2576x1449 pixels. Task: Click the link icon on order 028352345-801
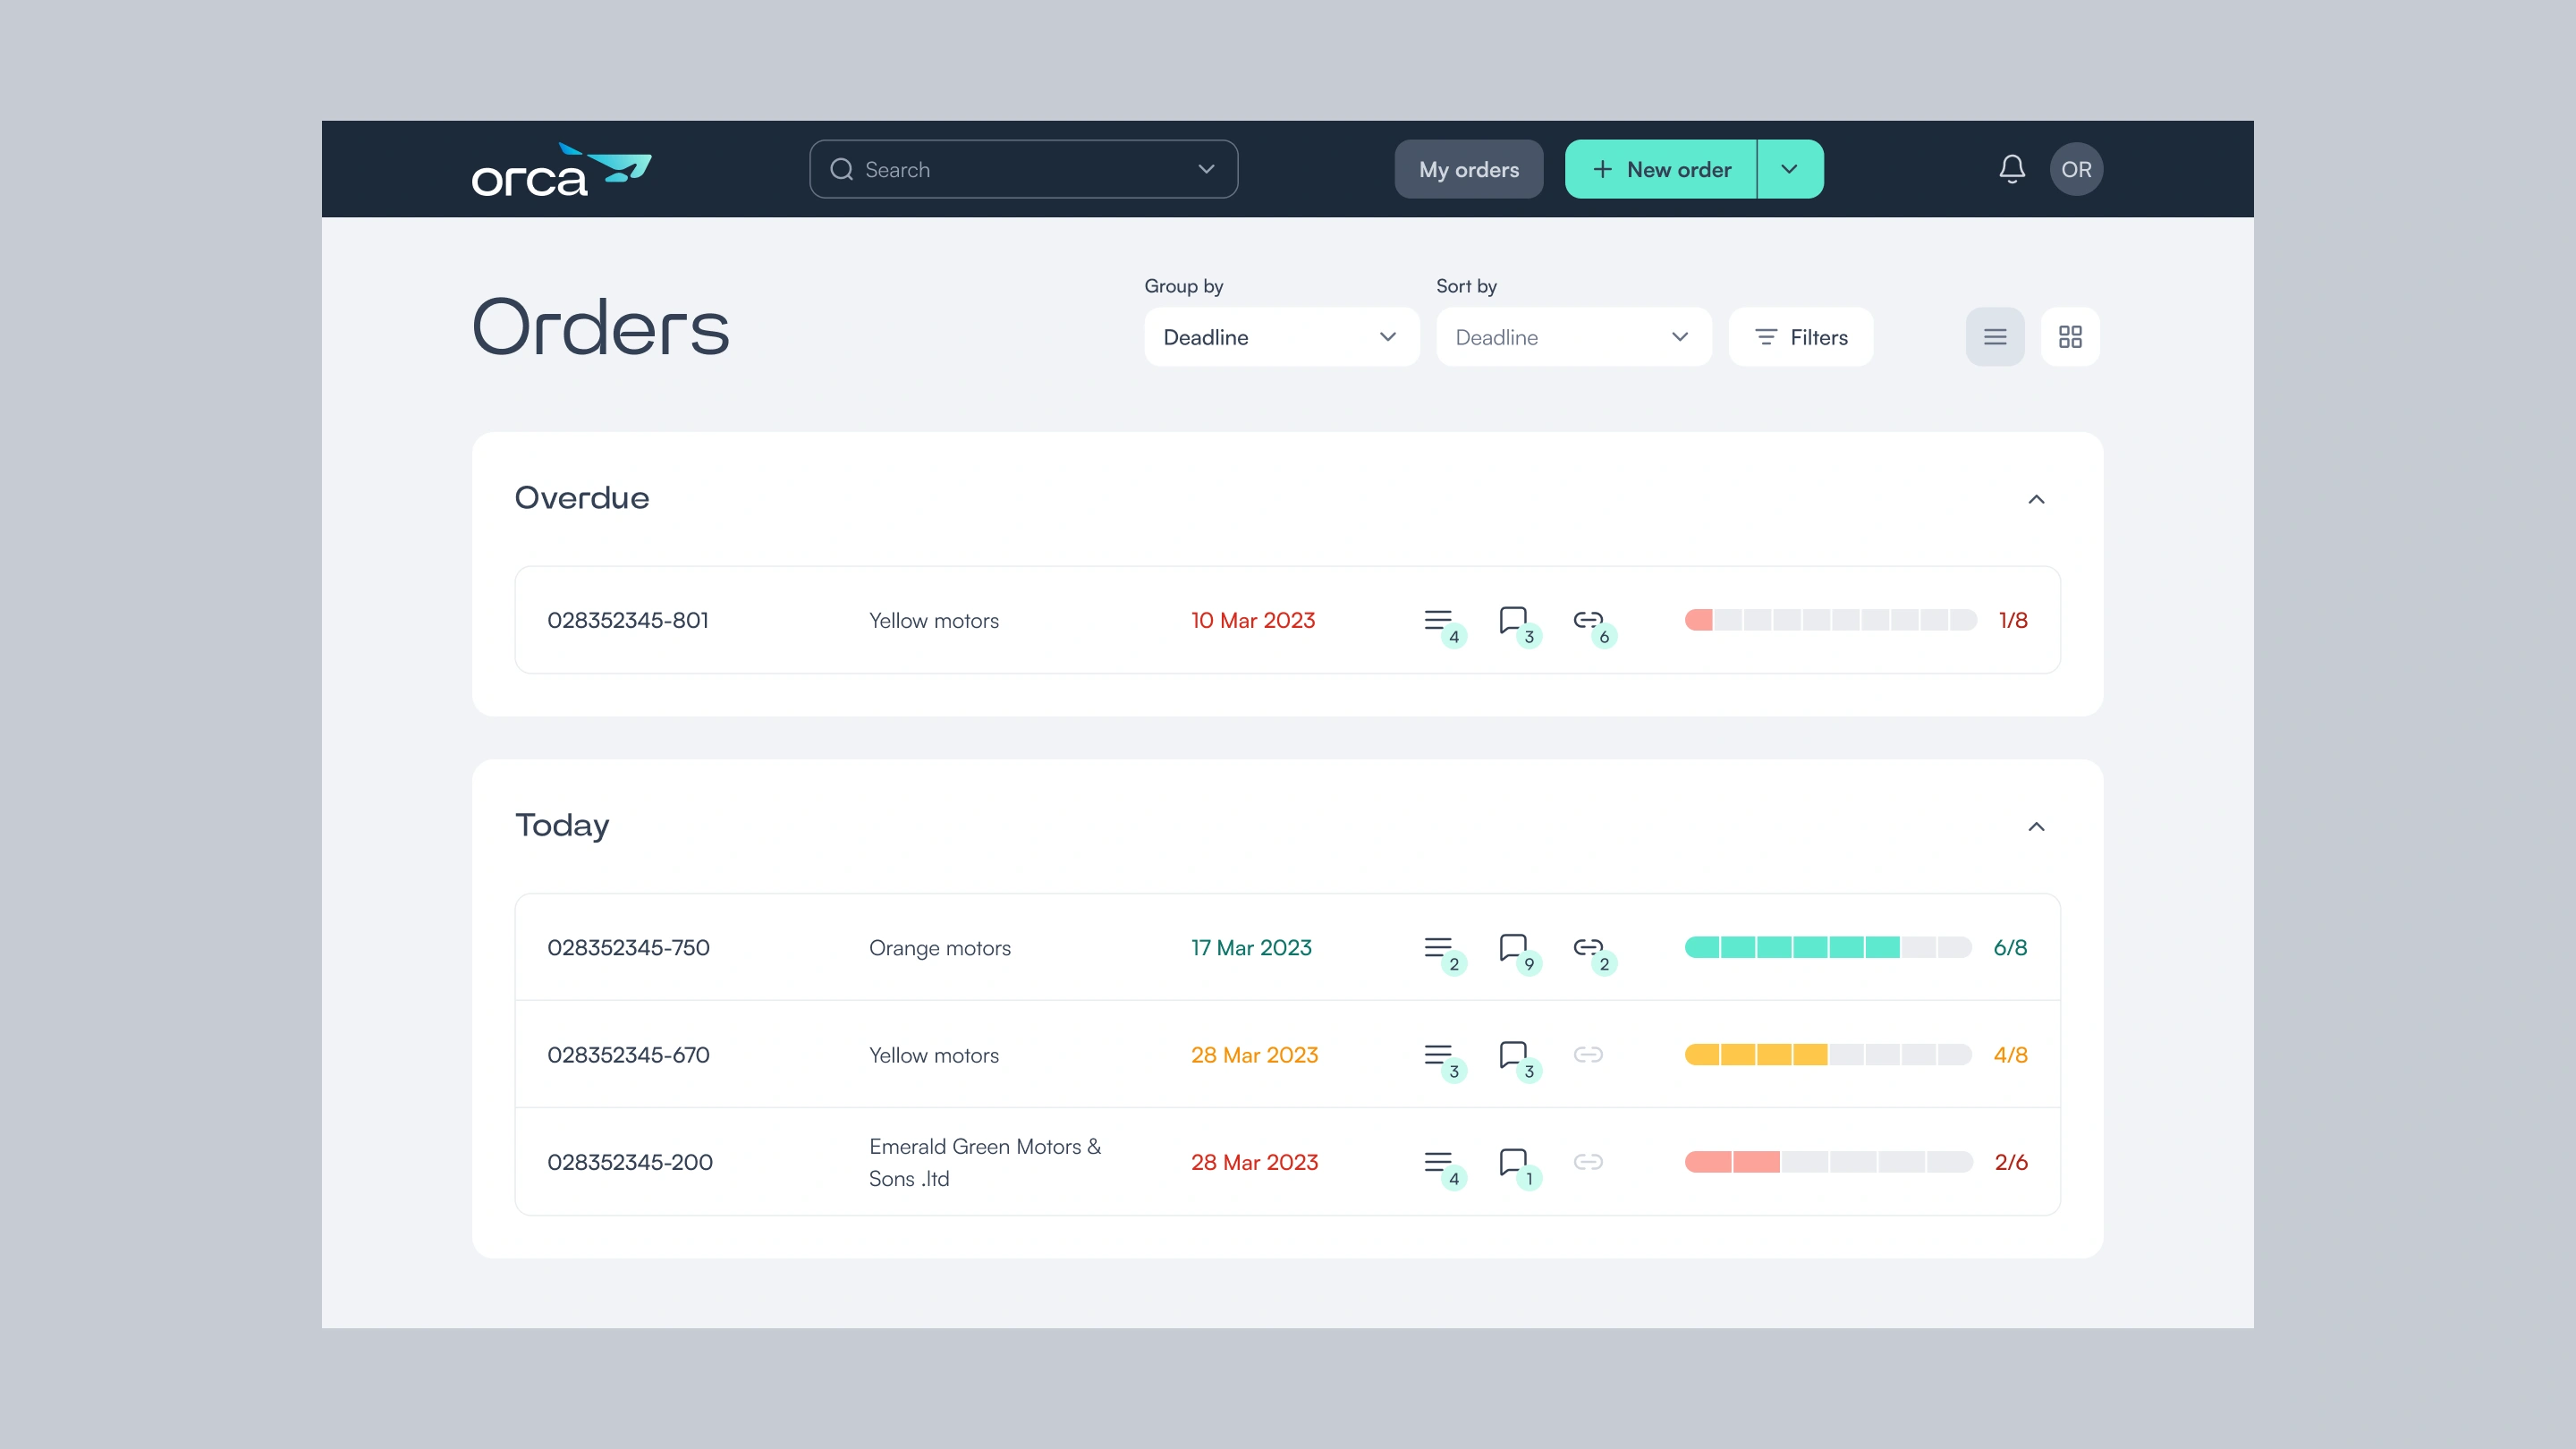point(1588,620)
